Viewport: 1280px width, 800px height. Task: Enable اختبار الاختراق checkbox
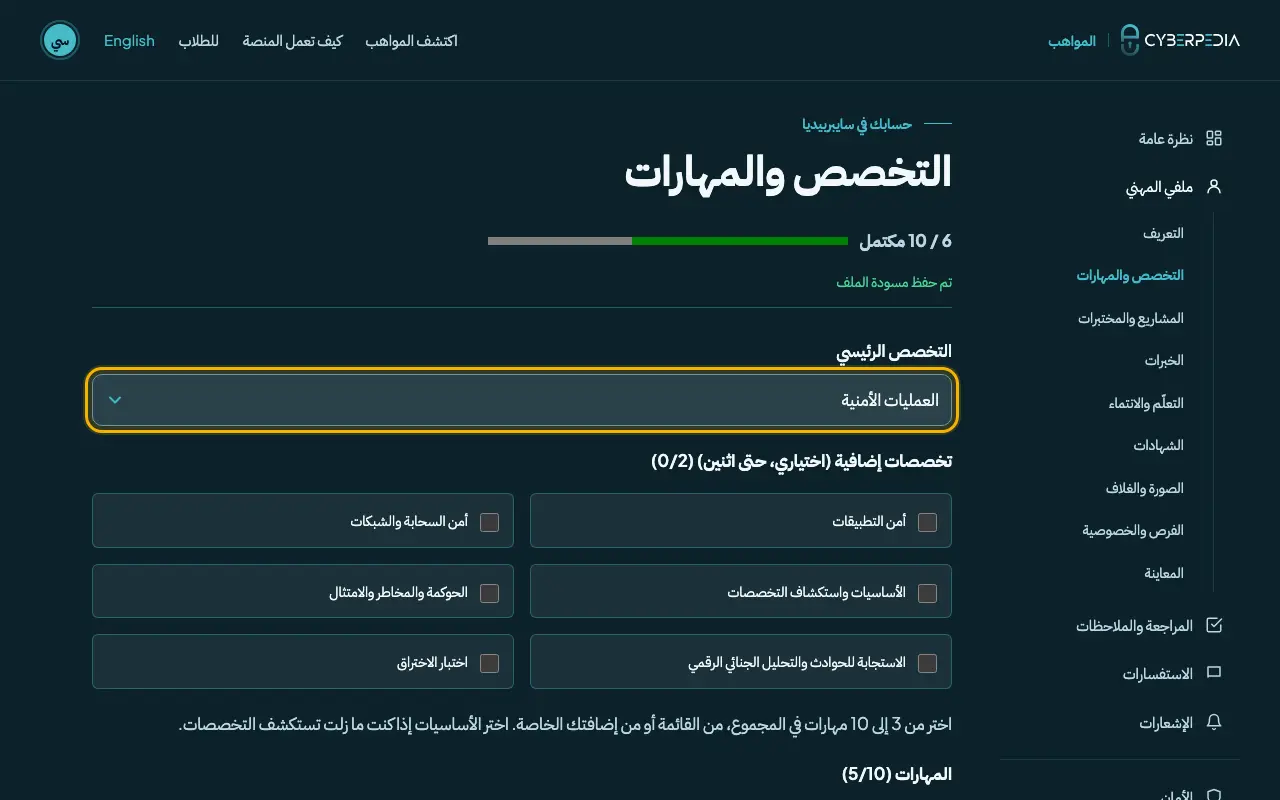coord(489,663)
